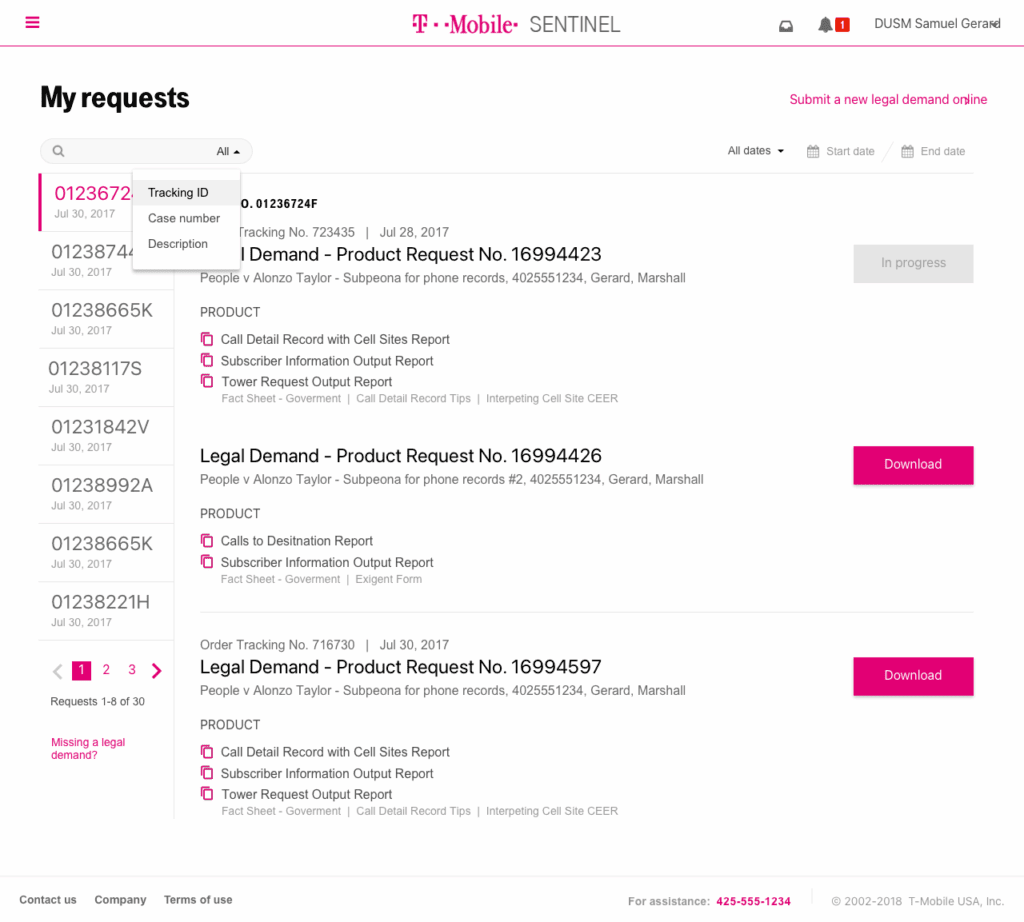1024x922 pixels.
Task: Download Product Request No. 16994426
Action: coord(912,465)
